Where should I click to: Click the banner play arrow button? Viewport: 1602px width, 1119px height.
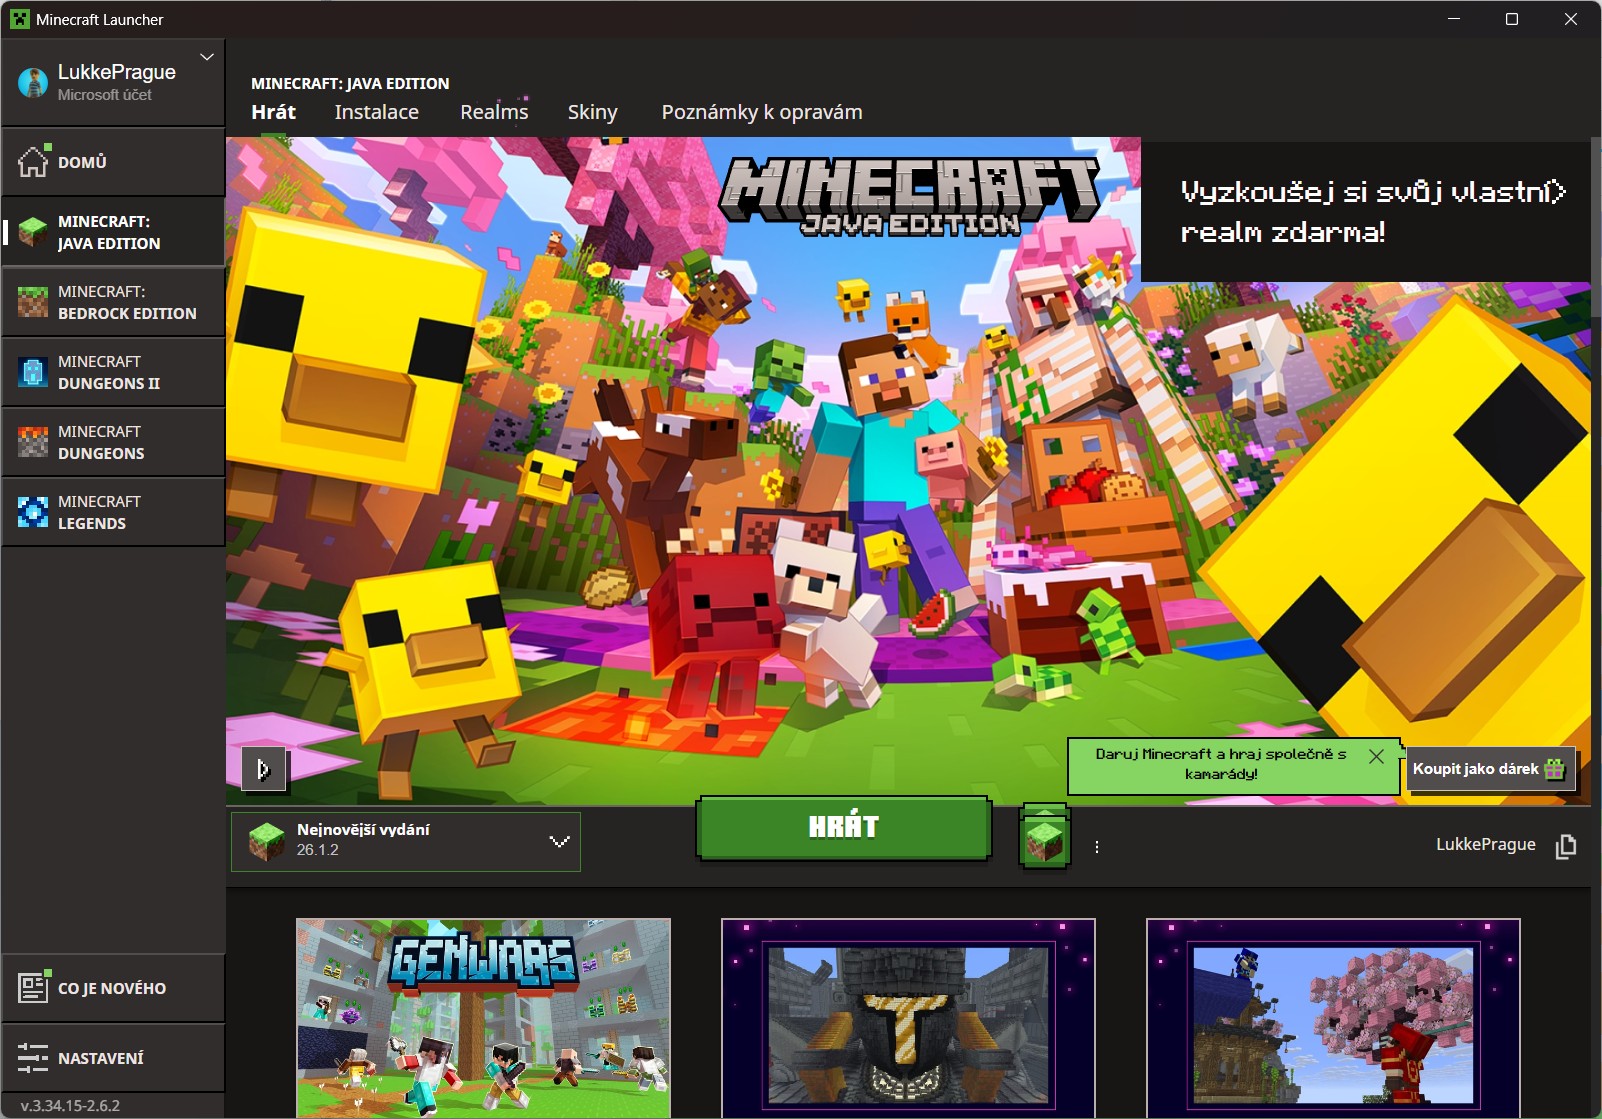tap(264, 769)
